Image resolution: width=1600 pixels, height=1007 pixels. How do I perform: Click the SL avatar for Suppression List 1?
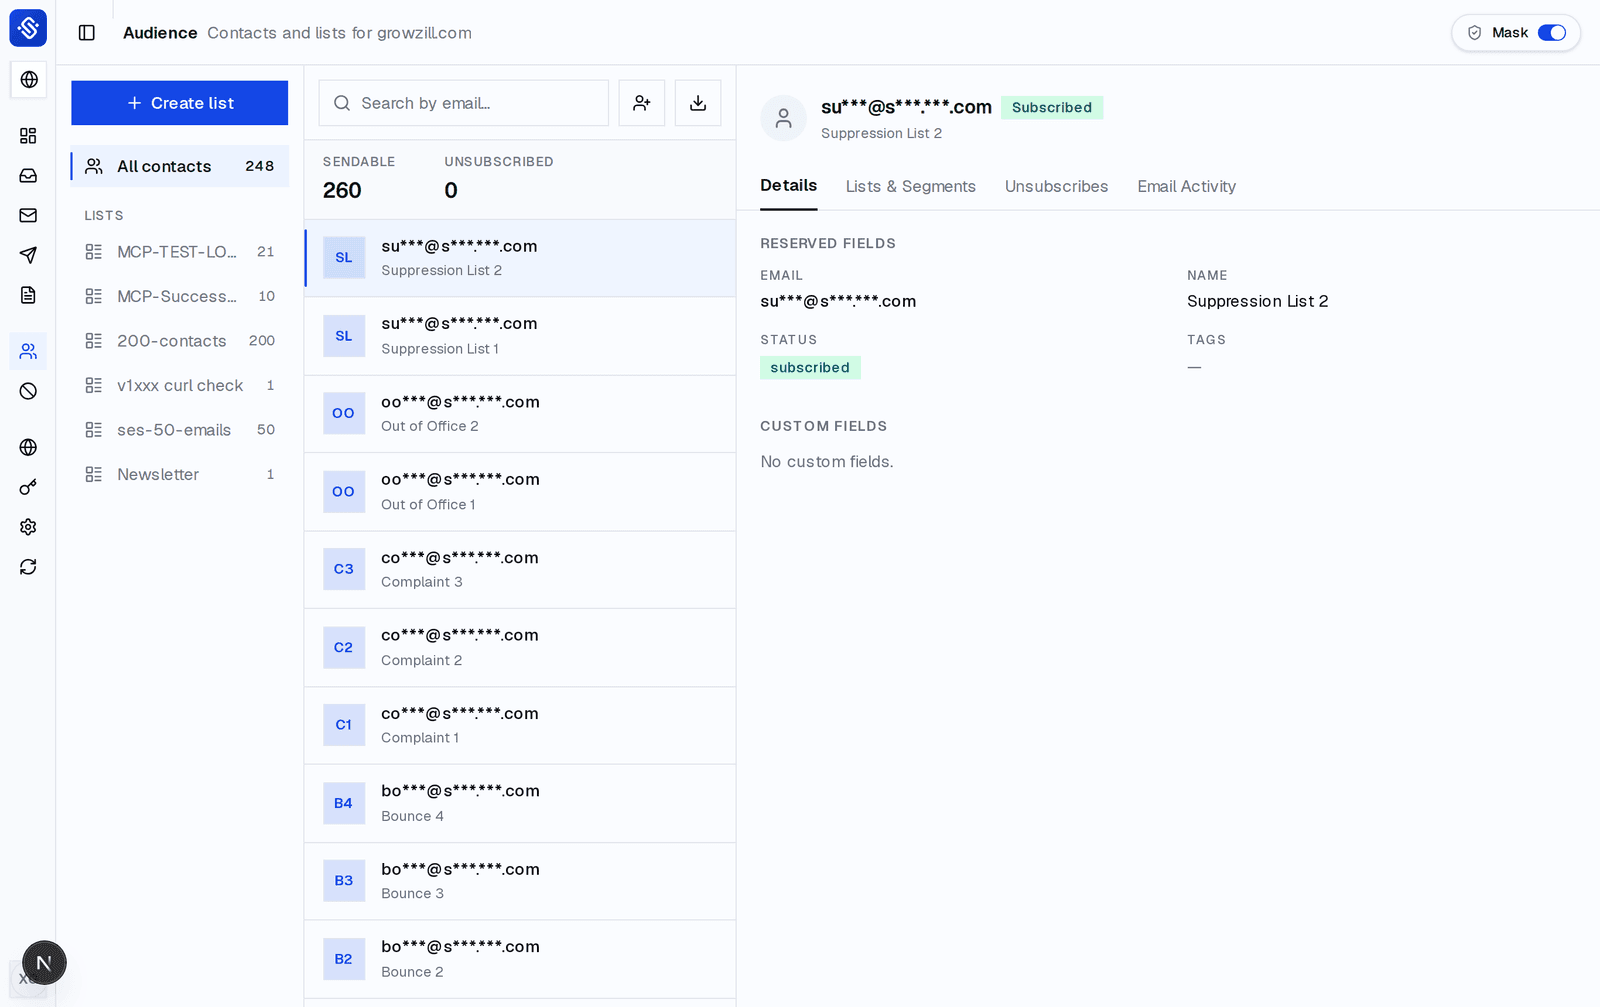tap(344, 336)
